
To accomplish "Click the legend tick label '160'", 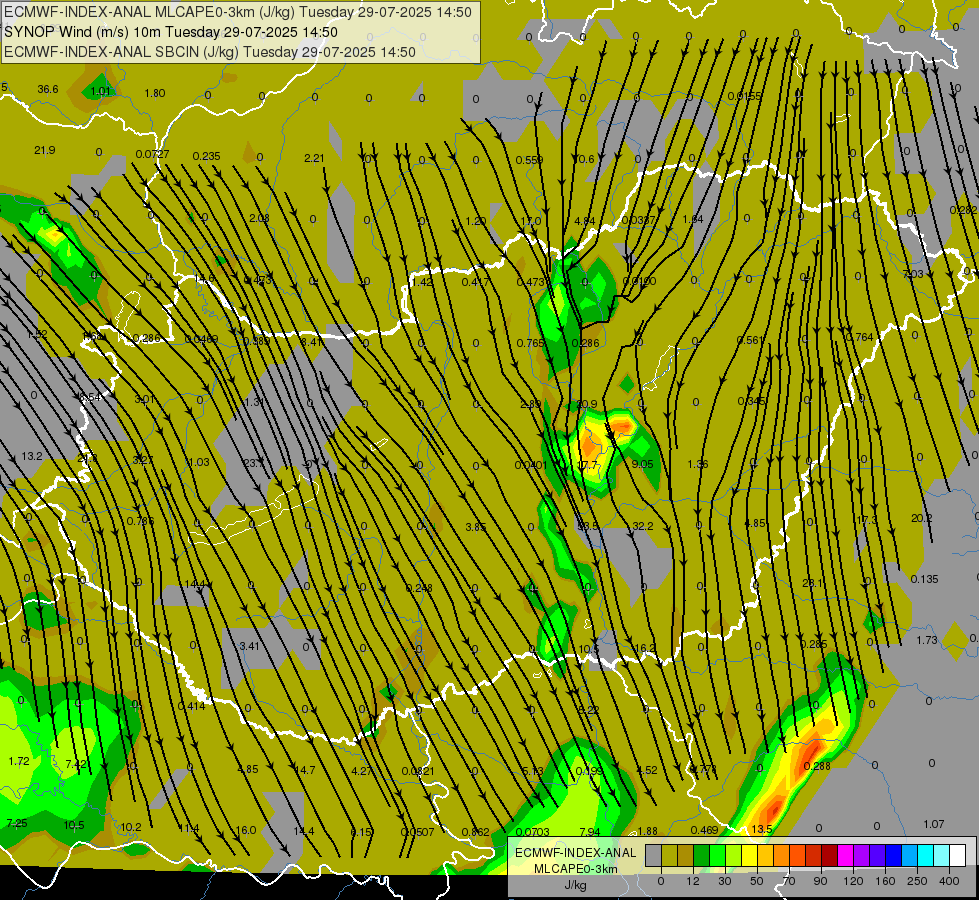I will coord(885,881).
